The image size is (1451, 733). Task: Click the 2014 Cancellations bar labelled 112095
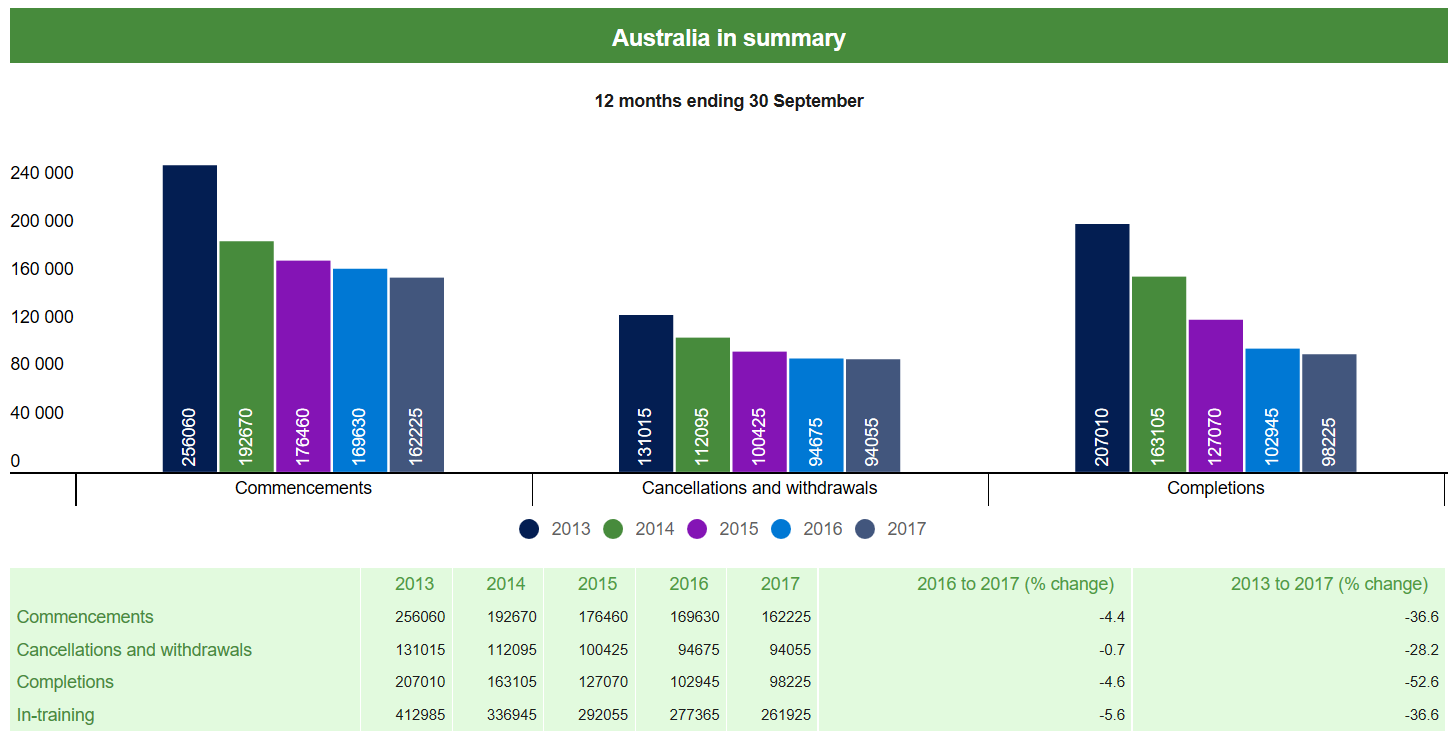tap(703, 405)
